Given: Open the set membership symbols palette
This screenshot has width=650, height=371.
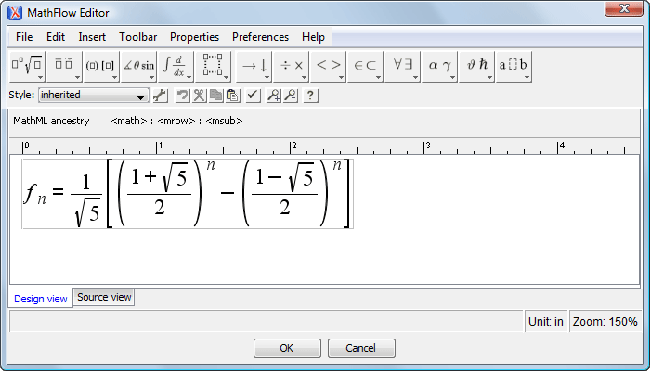Looking at the screenshot, I should 365,67.
